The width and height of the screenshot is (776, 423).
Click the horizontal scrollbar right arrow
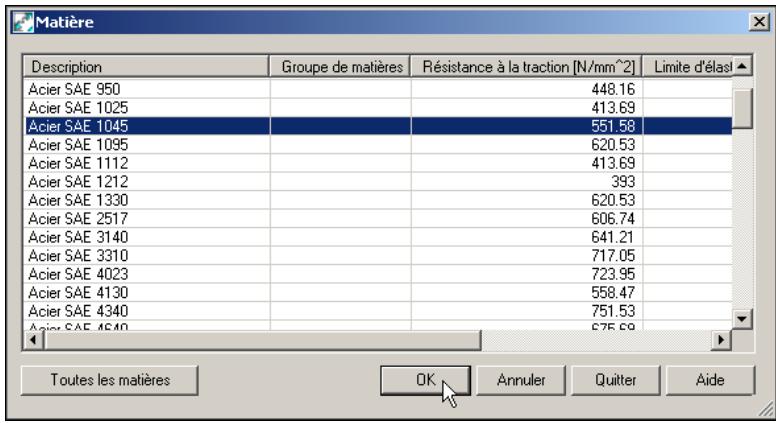pyautogui.click(x=721, y=340)
